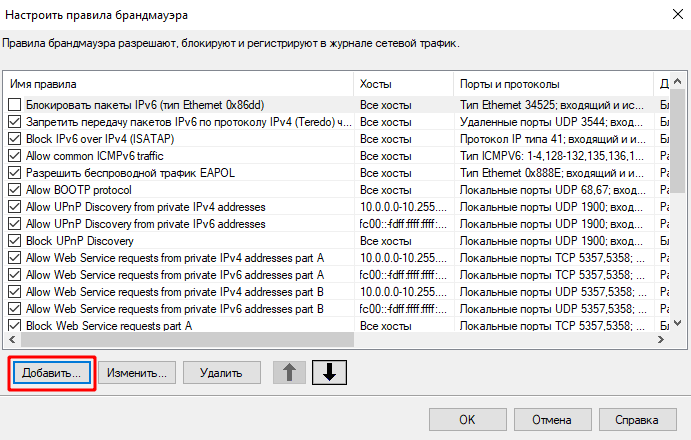Viewport: 691px width, 440px height.
Task: Disable the Allow BOOTP protocol checkbox
Action: [14, 190]
